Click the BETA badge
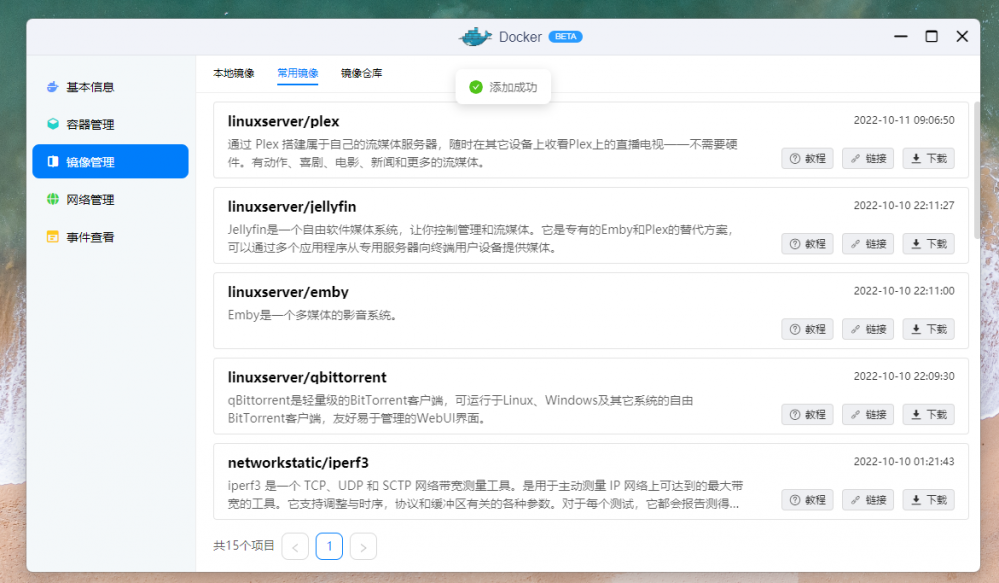Image resolution: width=999 pixels, height=583 pixels. [x=565, y=37]
